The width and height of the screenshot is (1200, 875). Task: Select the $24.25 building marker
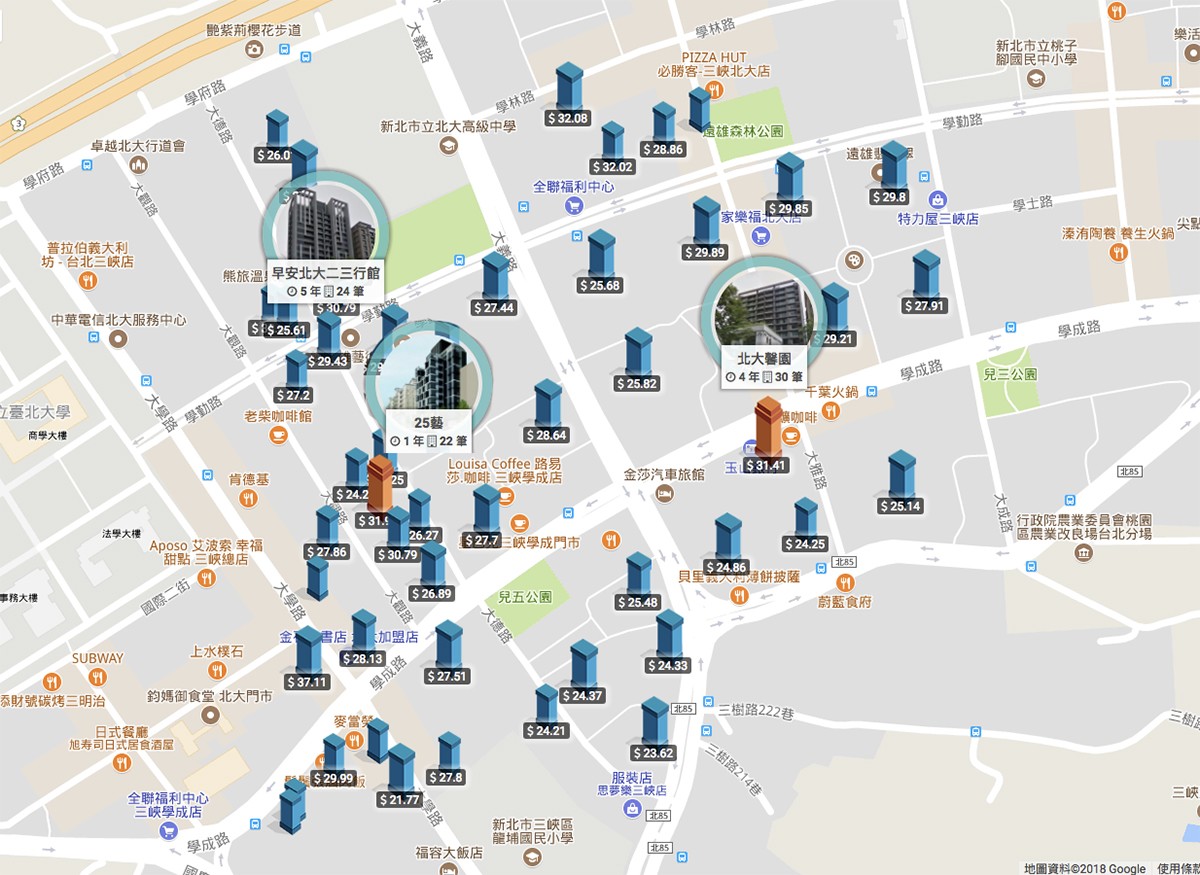tap(805, 526)
